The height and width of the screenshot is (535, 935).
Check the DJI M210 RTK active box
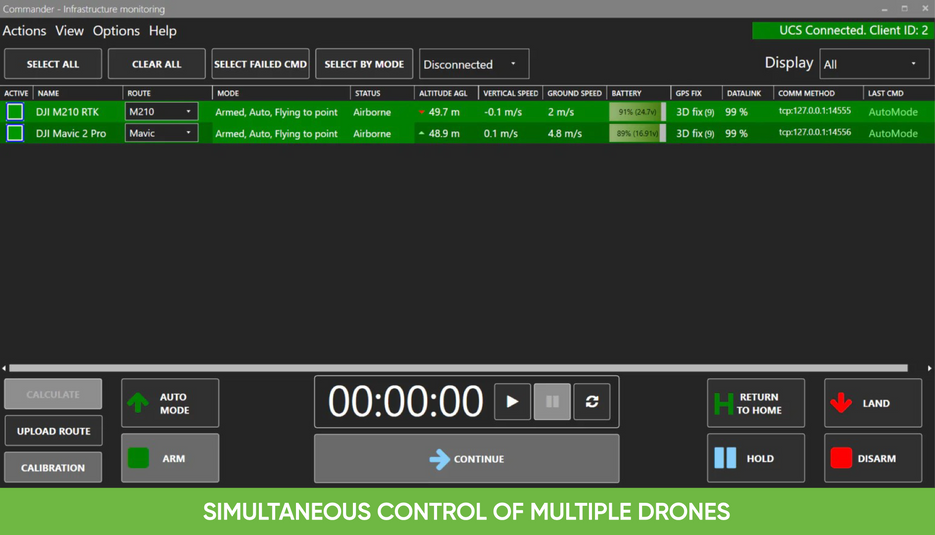point(15,112)
